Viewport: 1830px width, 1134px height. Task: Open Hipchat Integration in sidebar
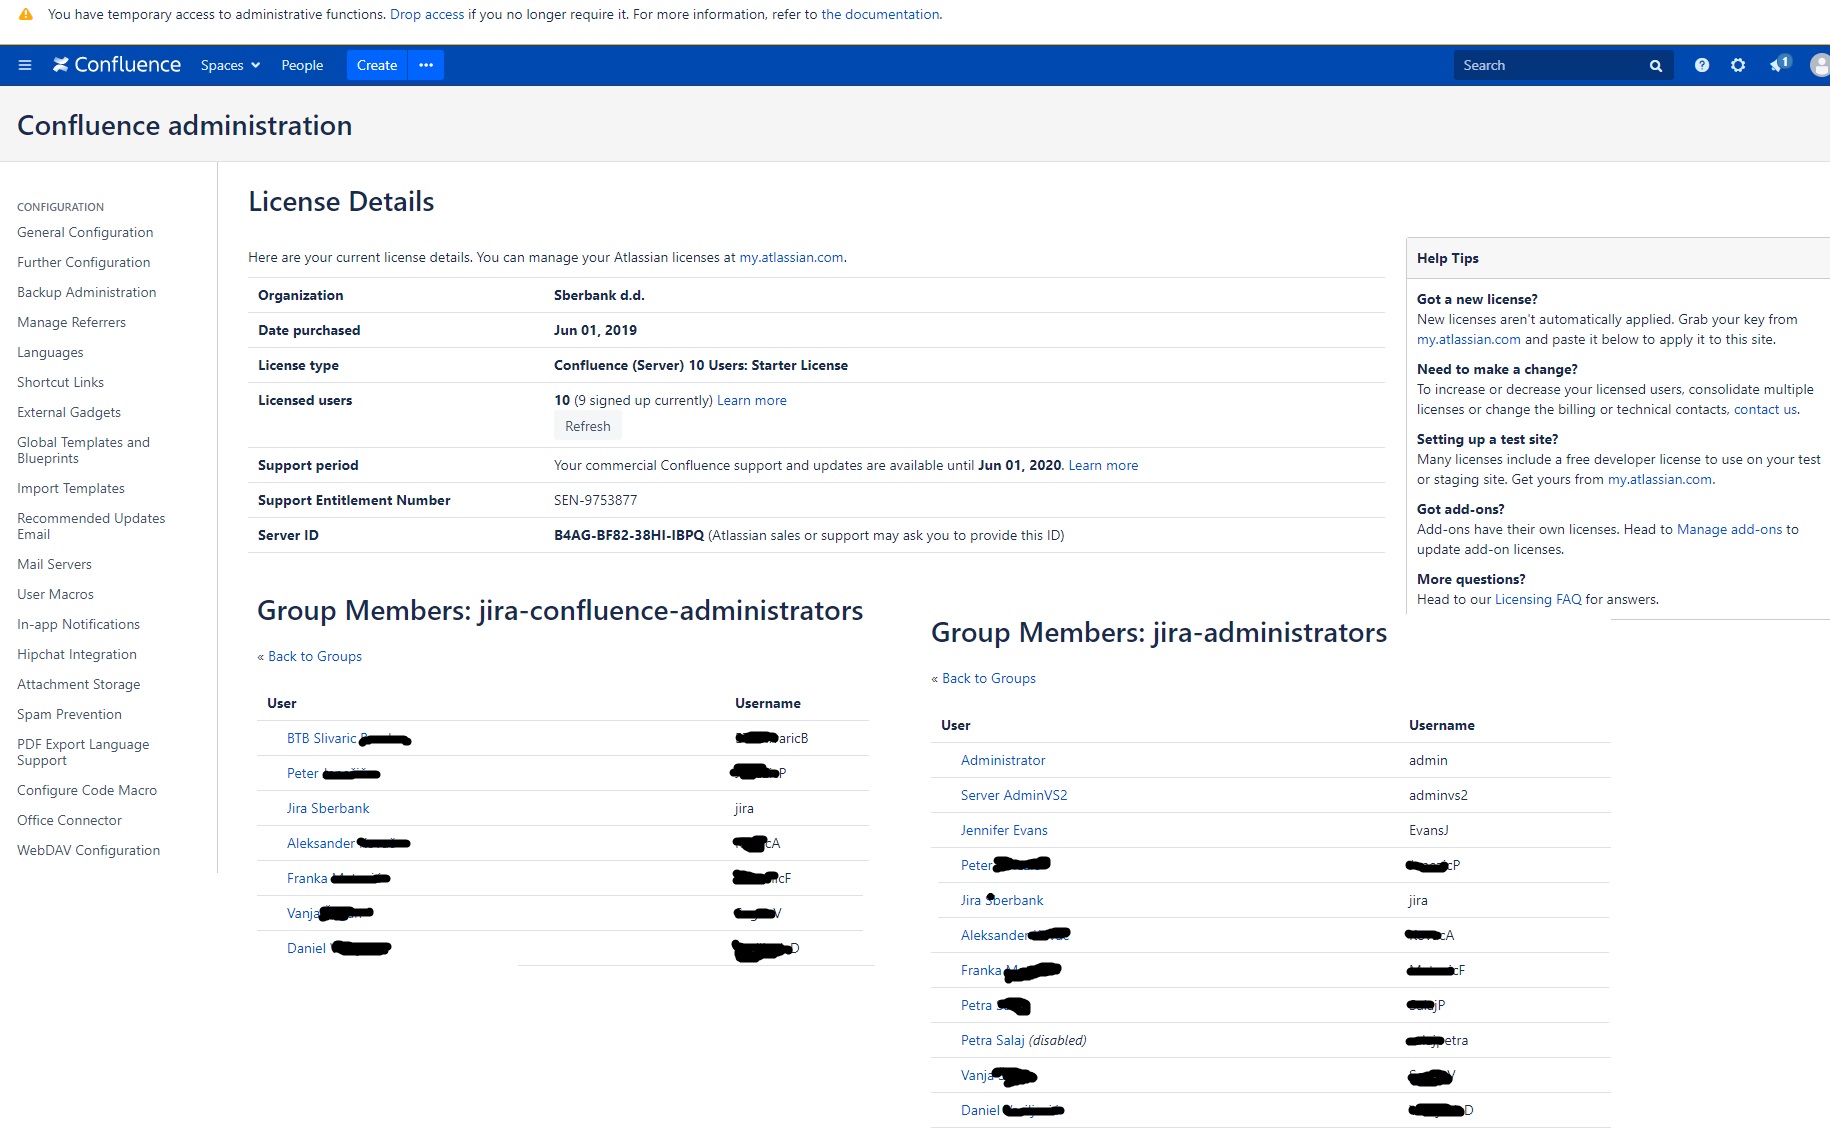[77, 654]
